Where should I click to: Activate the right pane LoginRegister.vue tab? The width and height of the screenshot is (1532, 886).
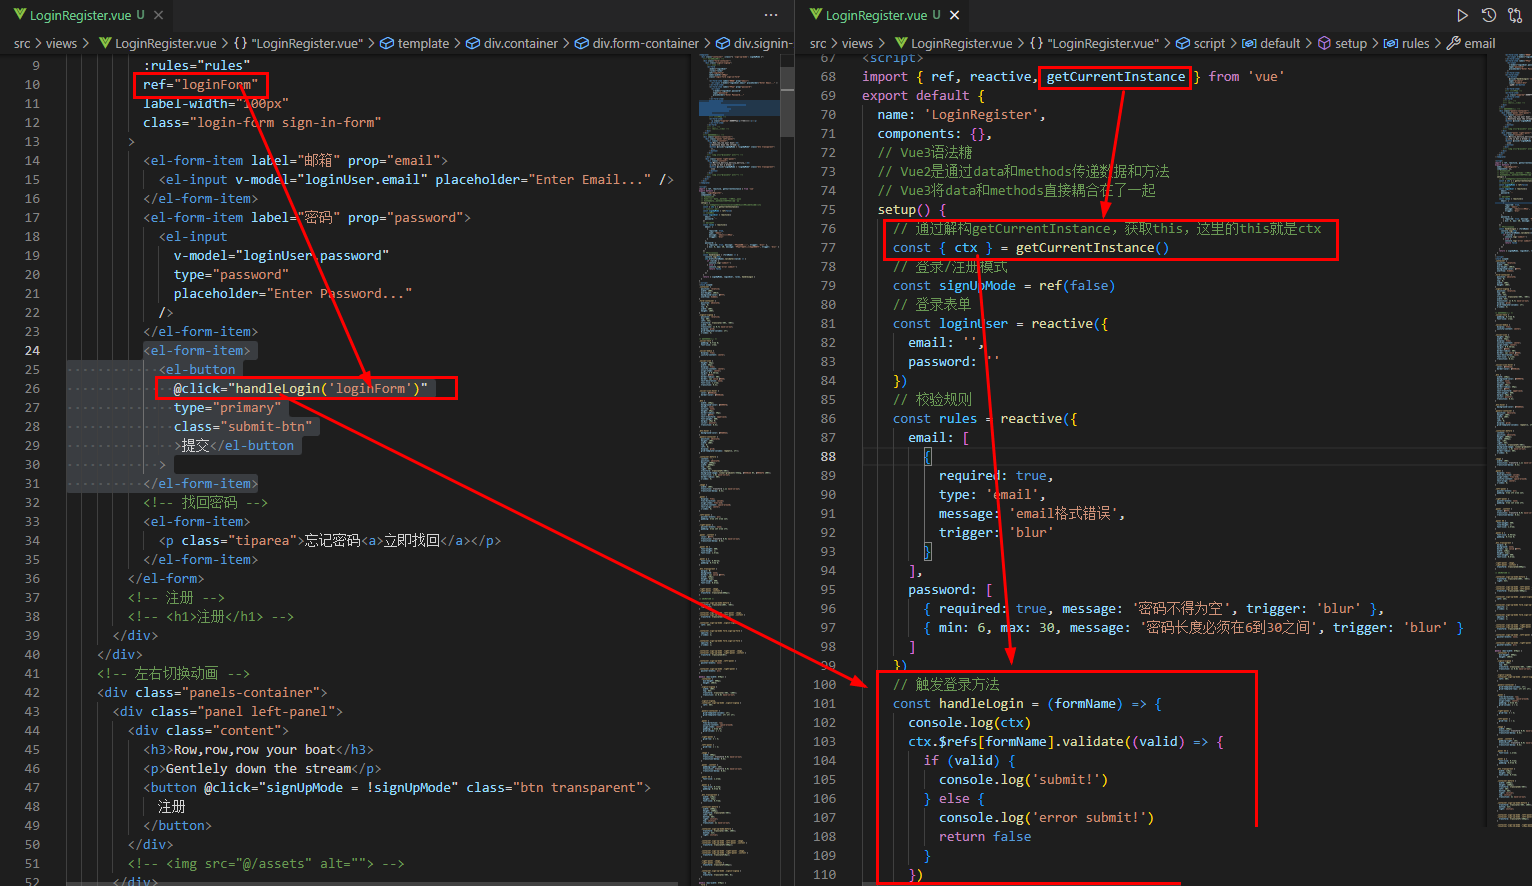[x=884, y=15]
